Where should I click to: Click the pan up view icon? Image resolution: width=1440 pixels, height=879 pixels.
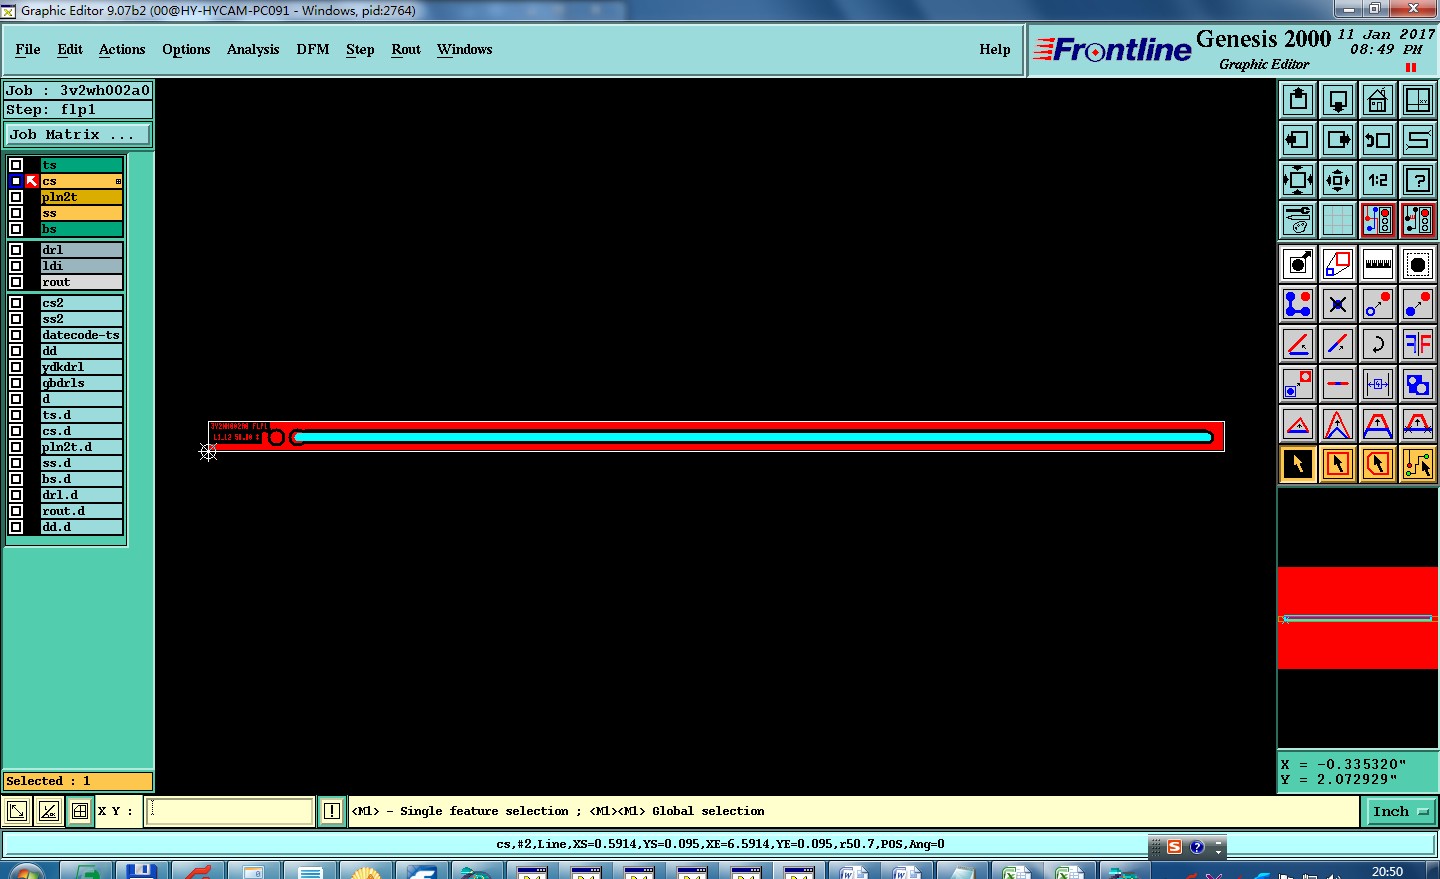click(x=1298, y=100)
